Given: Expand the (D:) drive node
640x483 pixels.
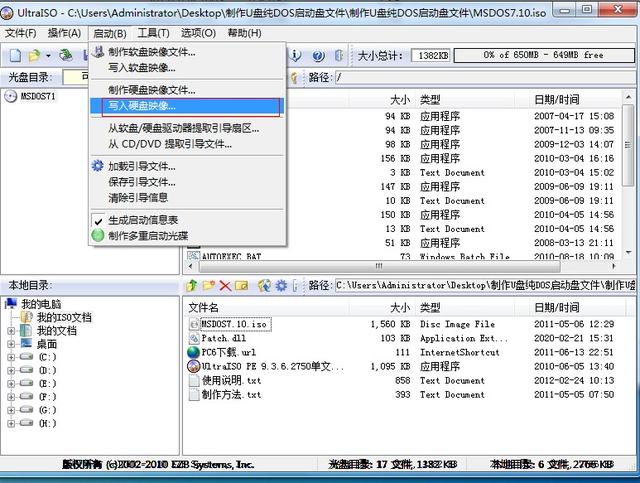Looking at the screenshot, I should 11,371.
